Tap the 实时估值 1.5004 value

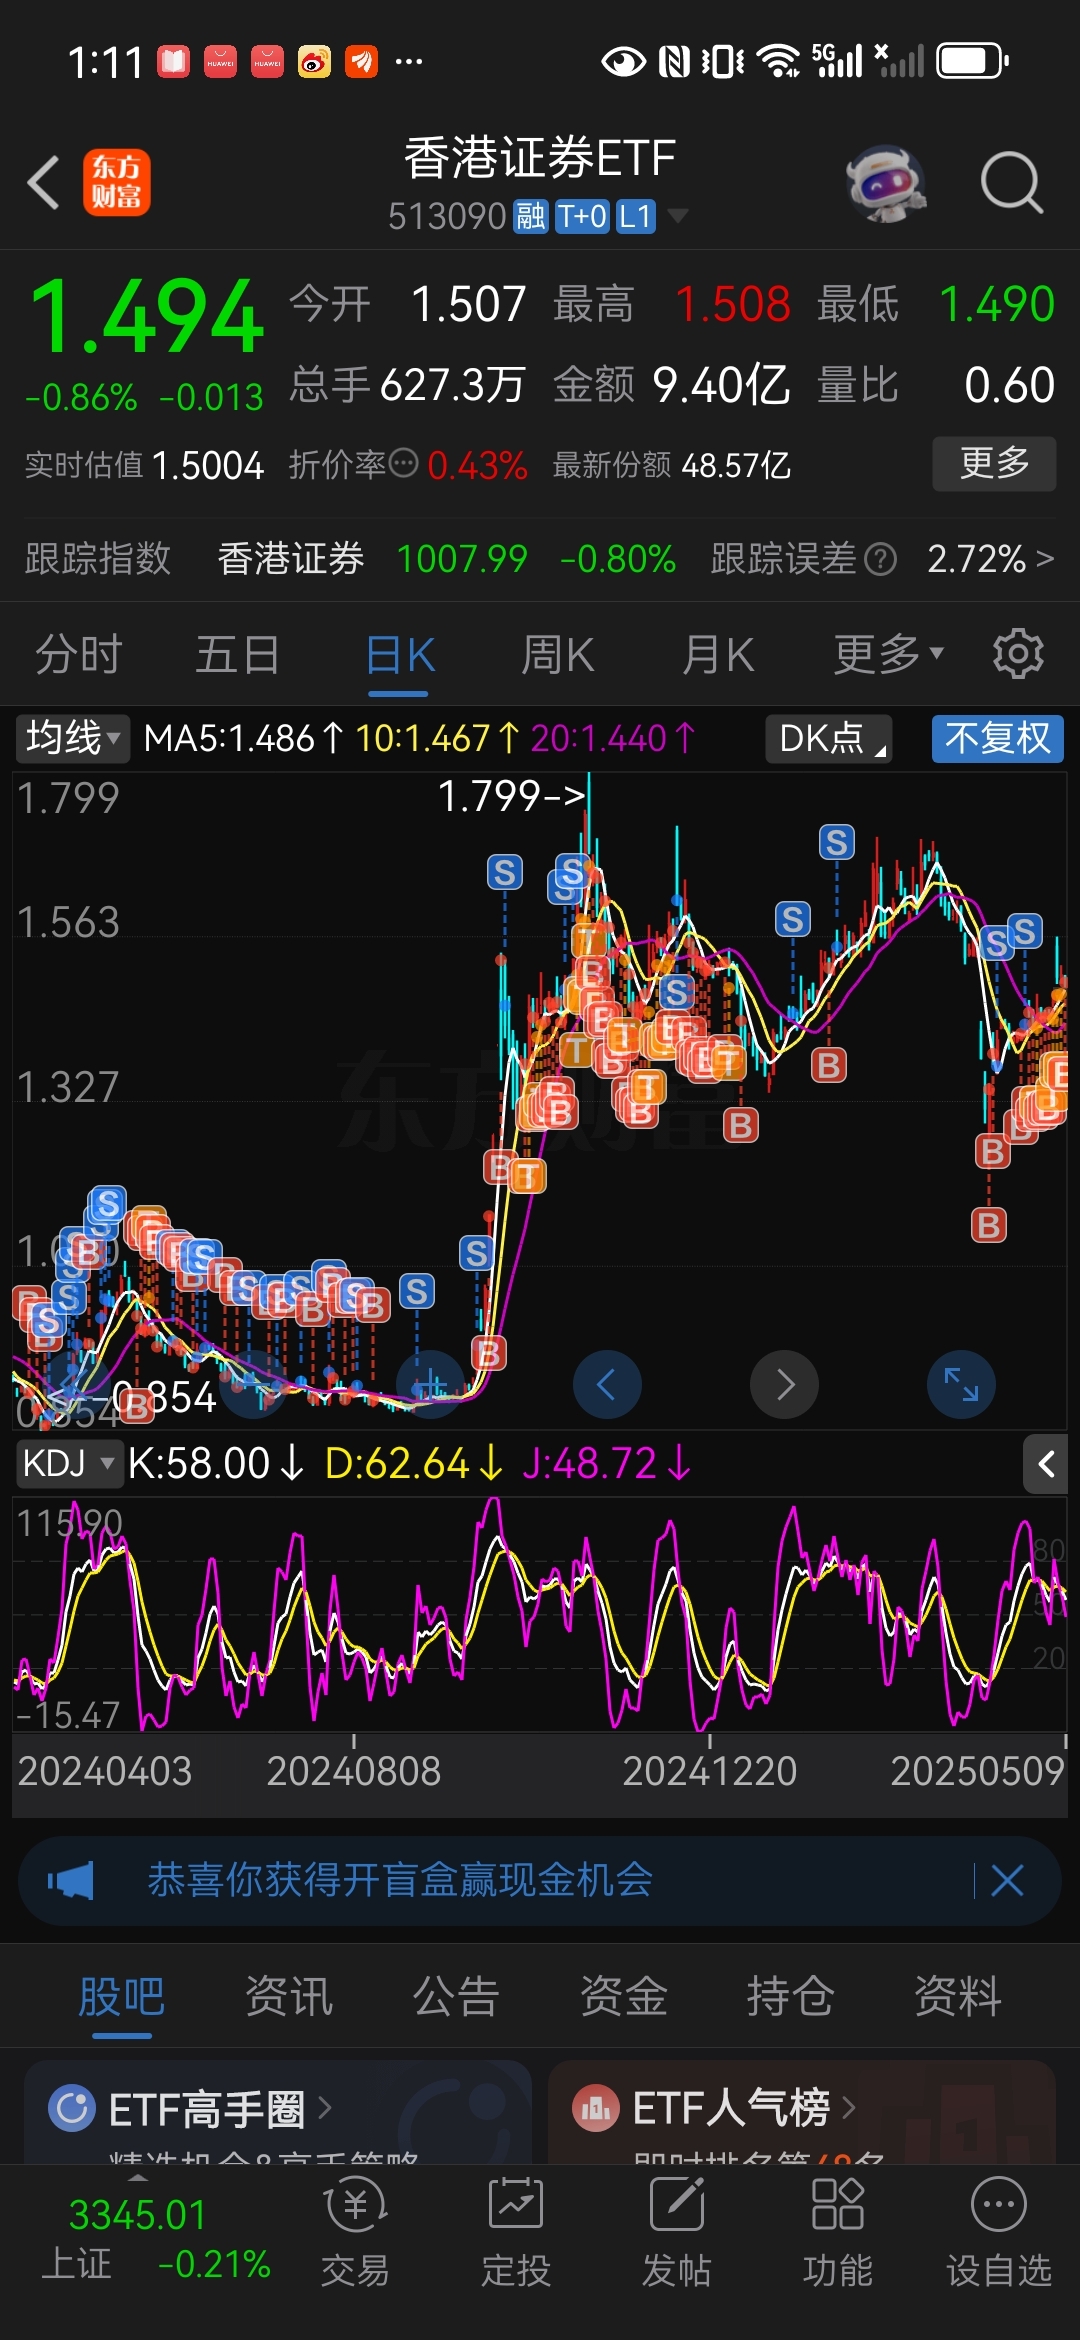tap(208, 465)
